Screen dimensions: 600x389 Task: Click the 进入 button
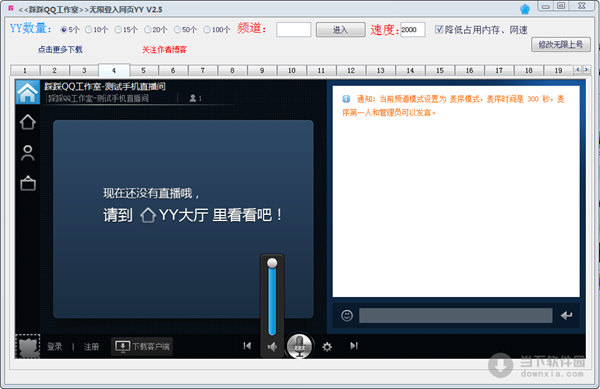[x=341, y=30]
